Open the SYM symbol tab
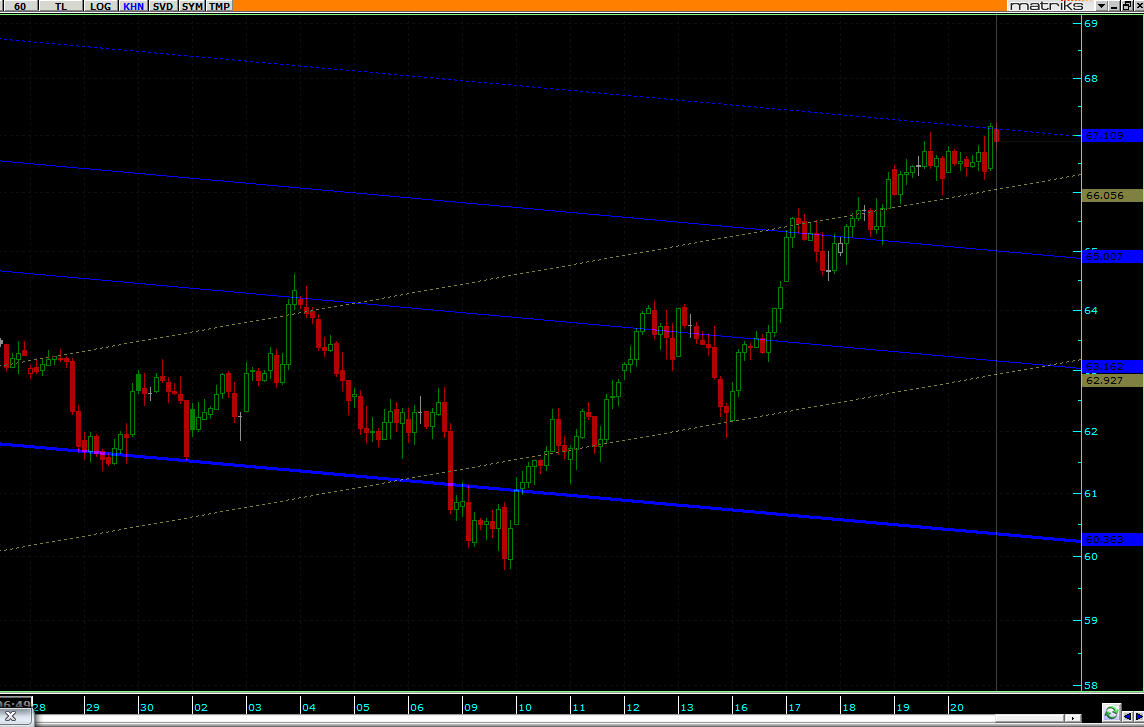The width and height of the screenshot is (1144, 727). [192, 6]
